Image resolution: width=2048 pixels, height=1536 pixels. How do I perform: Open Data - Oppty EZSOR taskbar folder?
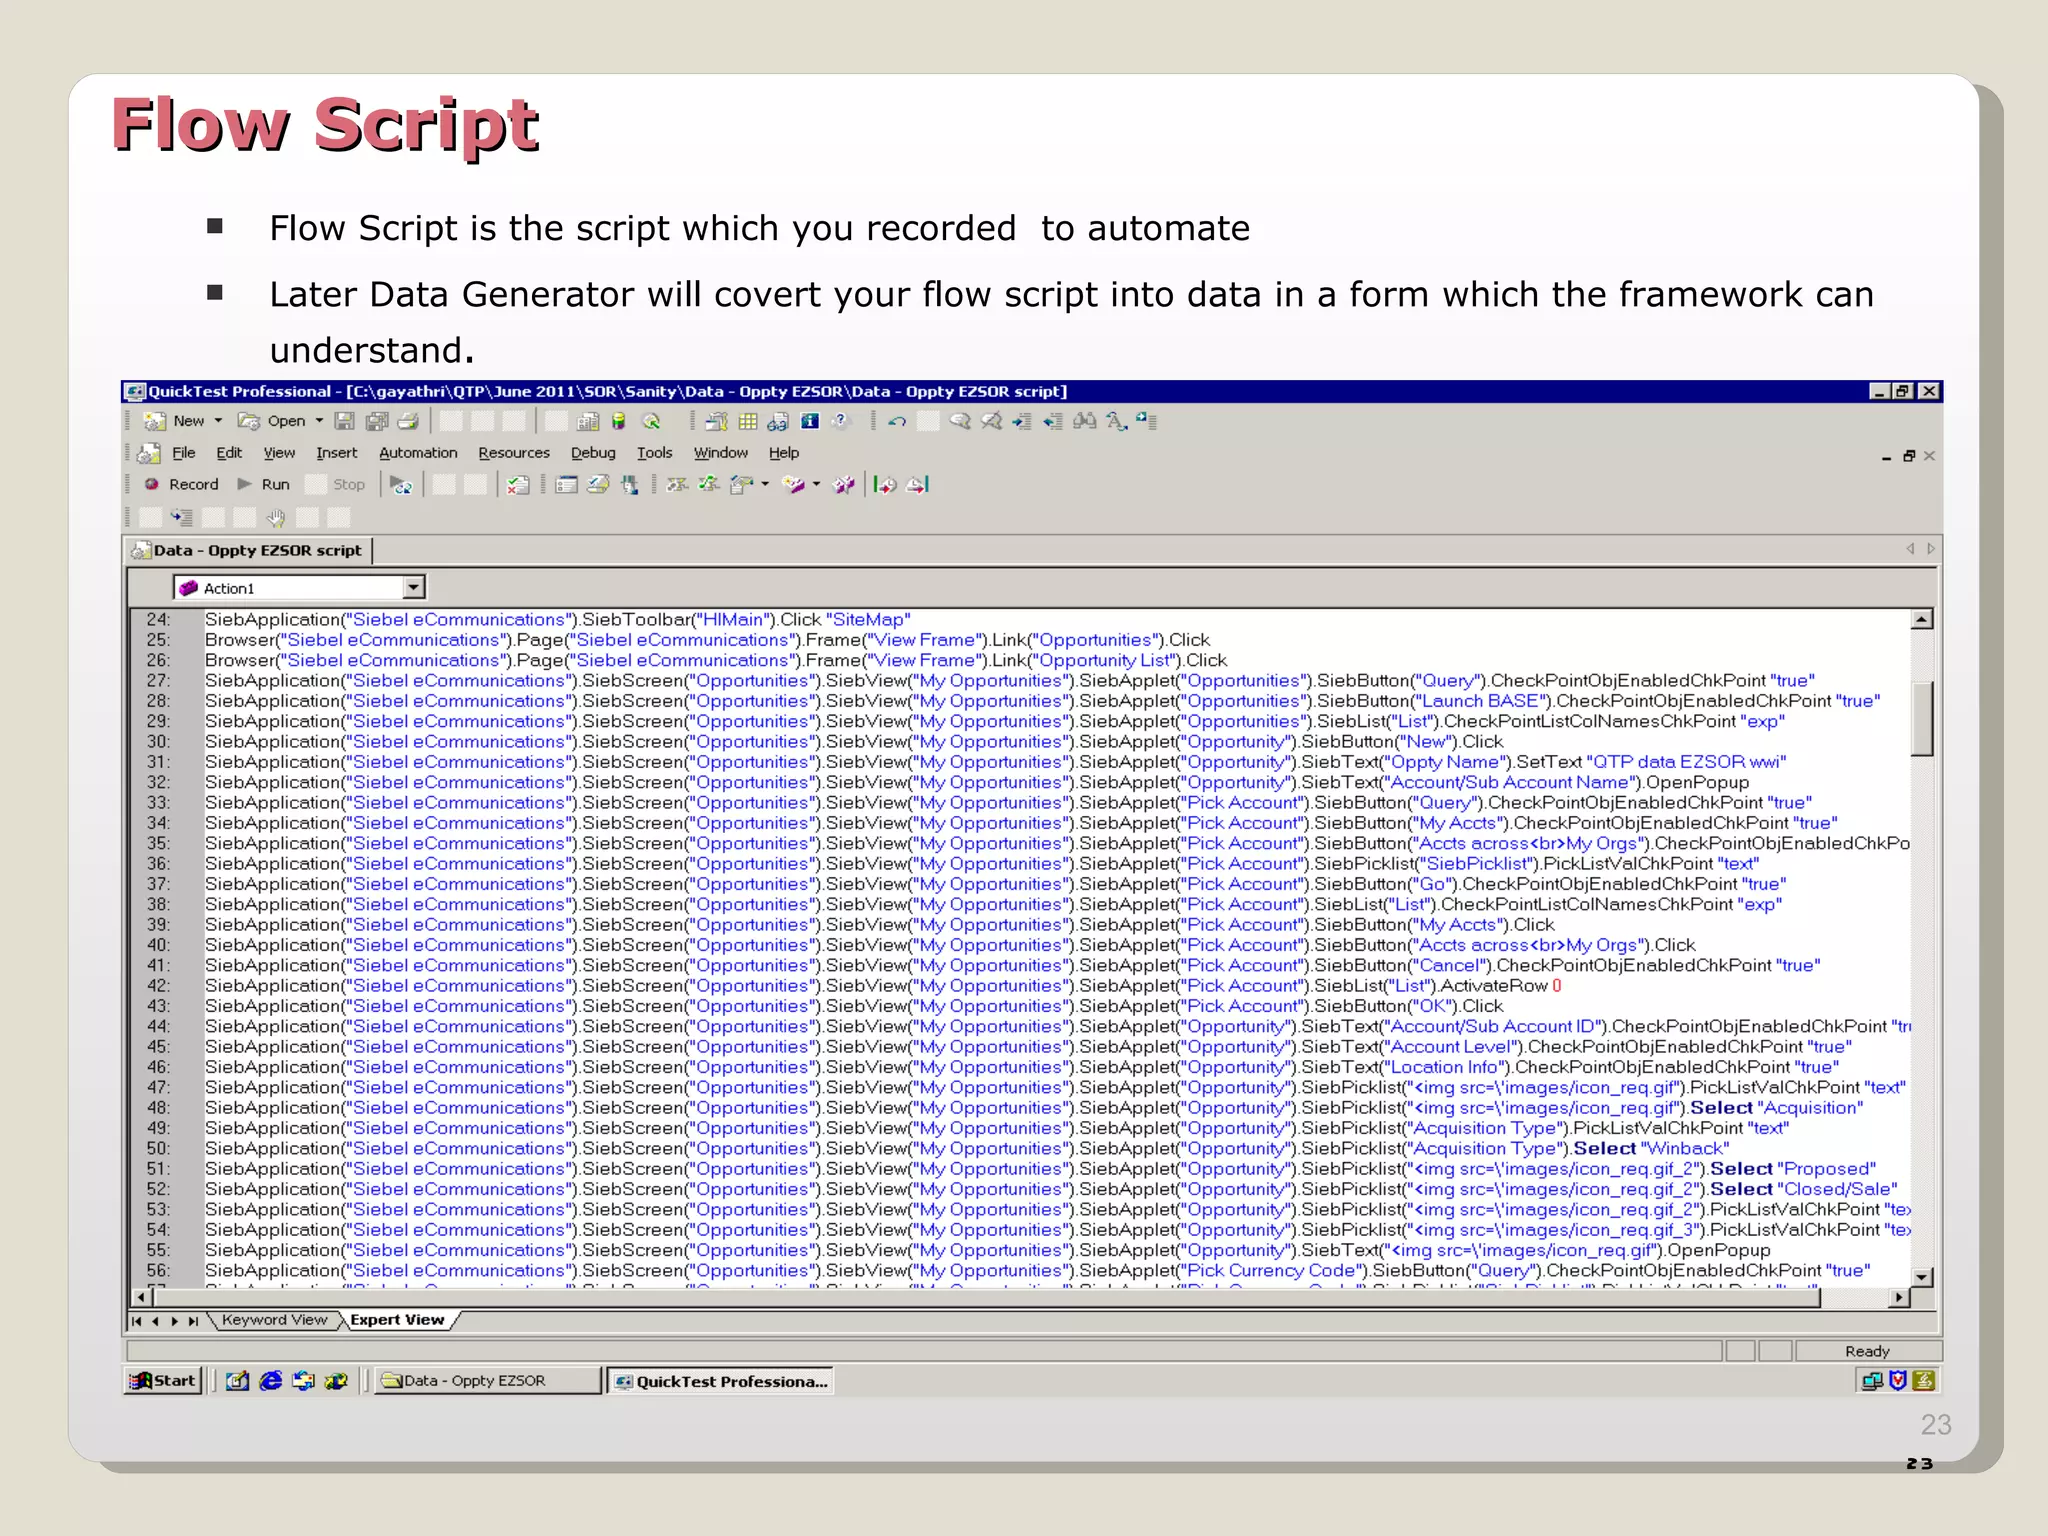click(487, 1381)
